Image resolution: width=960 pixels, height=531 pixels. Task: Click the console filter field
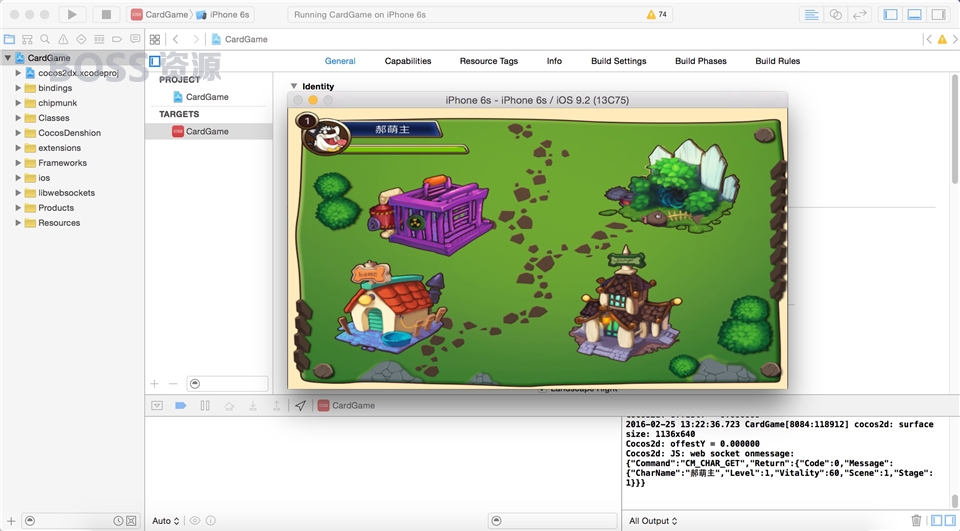tap(553, 521)
